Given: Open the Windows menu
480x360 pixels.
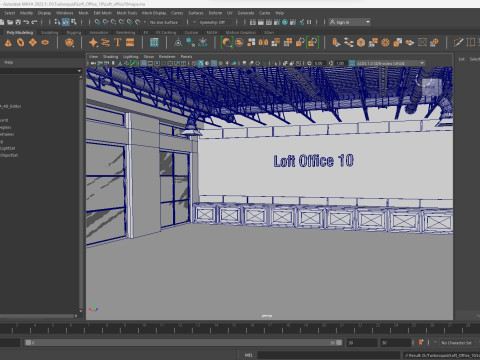Looking at the screenshot, I should click(x=64, y=13).
